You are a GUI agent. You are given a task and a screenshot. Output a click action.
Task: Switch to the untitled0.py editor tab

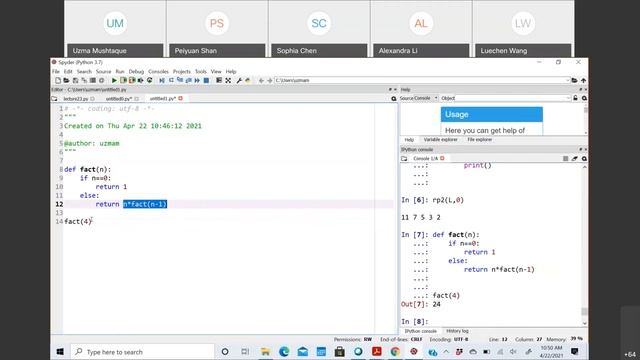point(118,99)
